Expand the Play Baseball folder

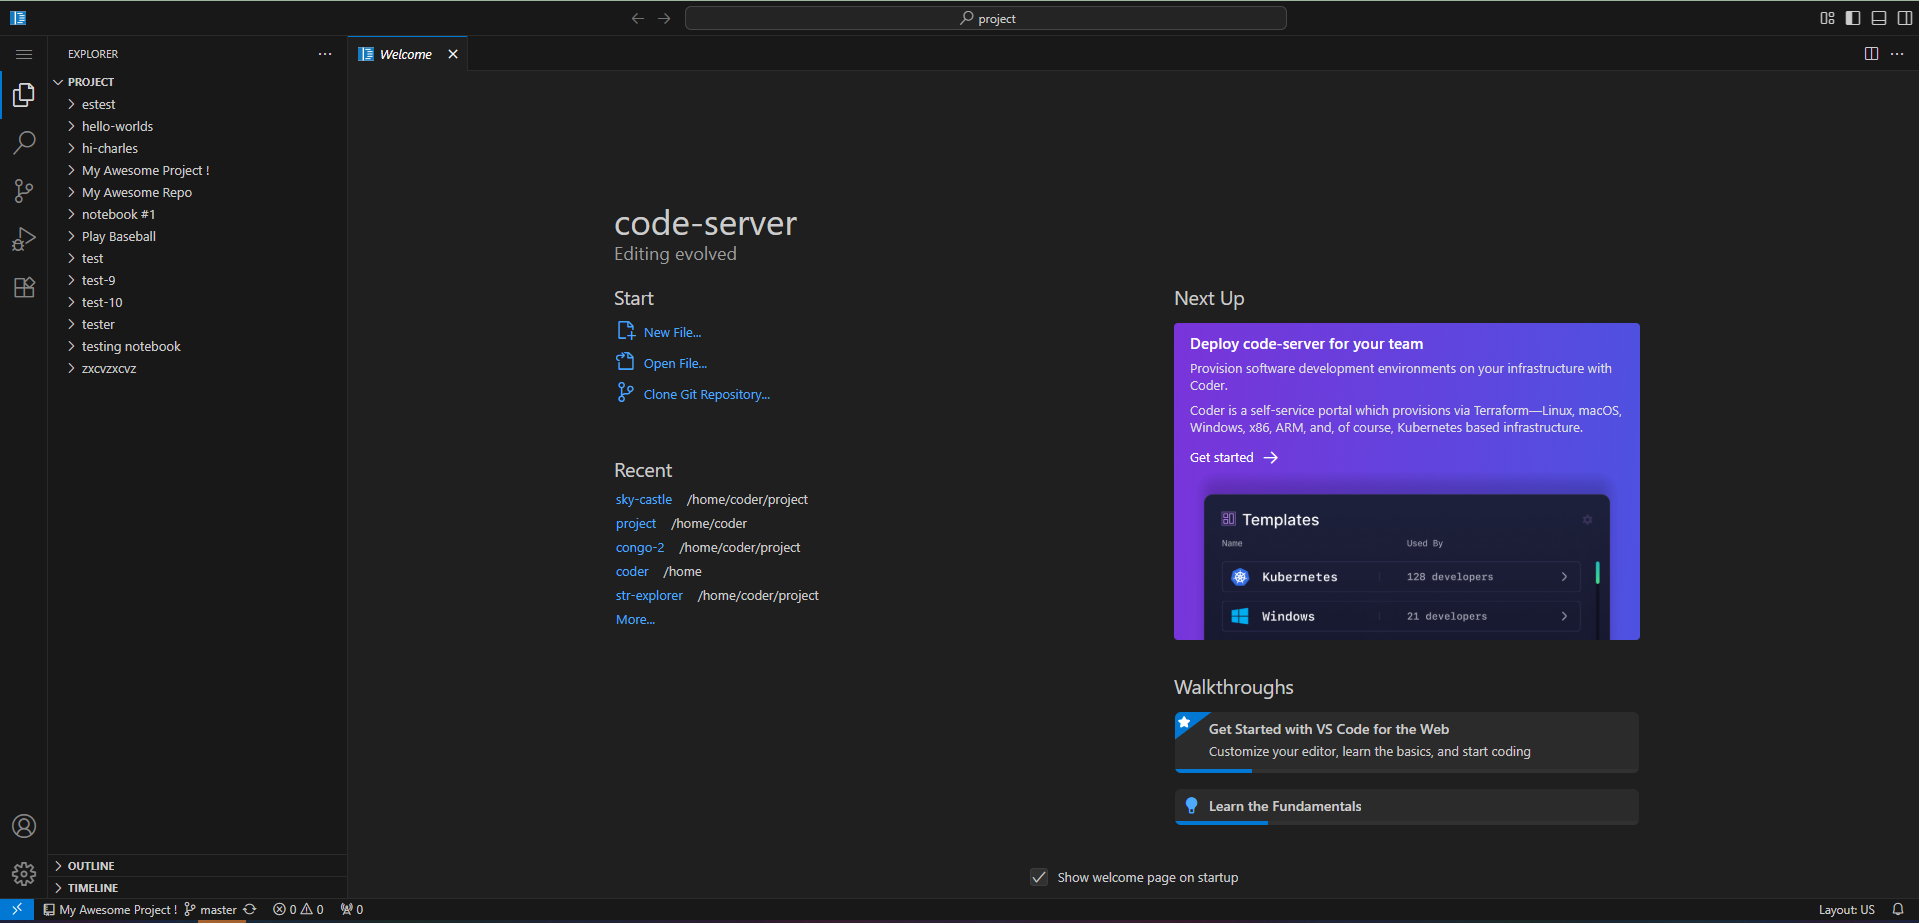tap(197, 236)
